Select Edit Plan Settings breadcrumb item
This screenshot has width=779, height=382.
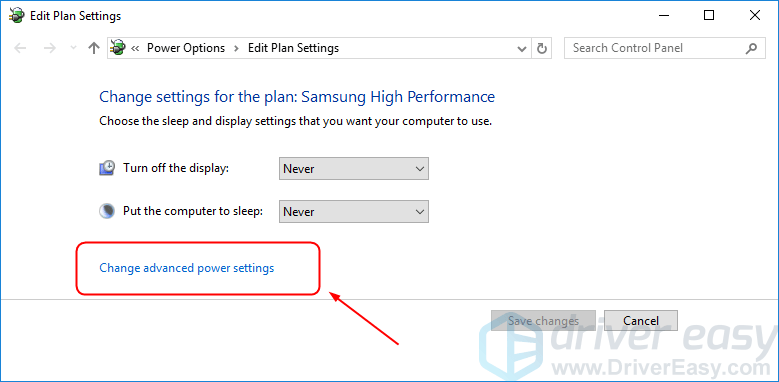point(293,48)
